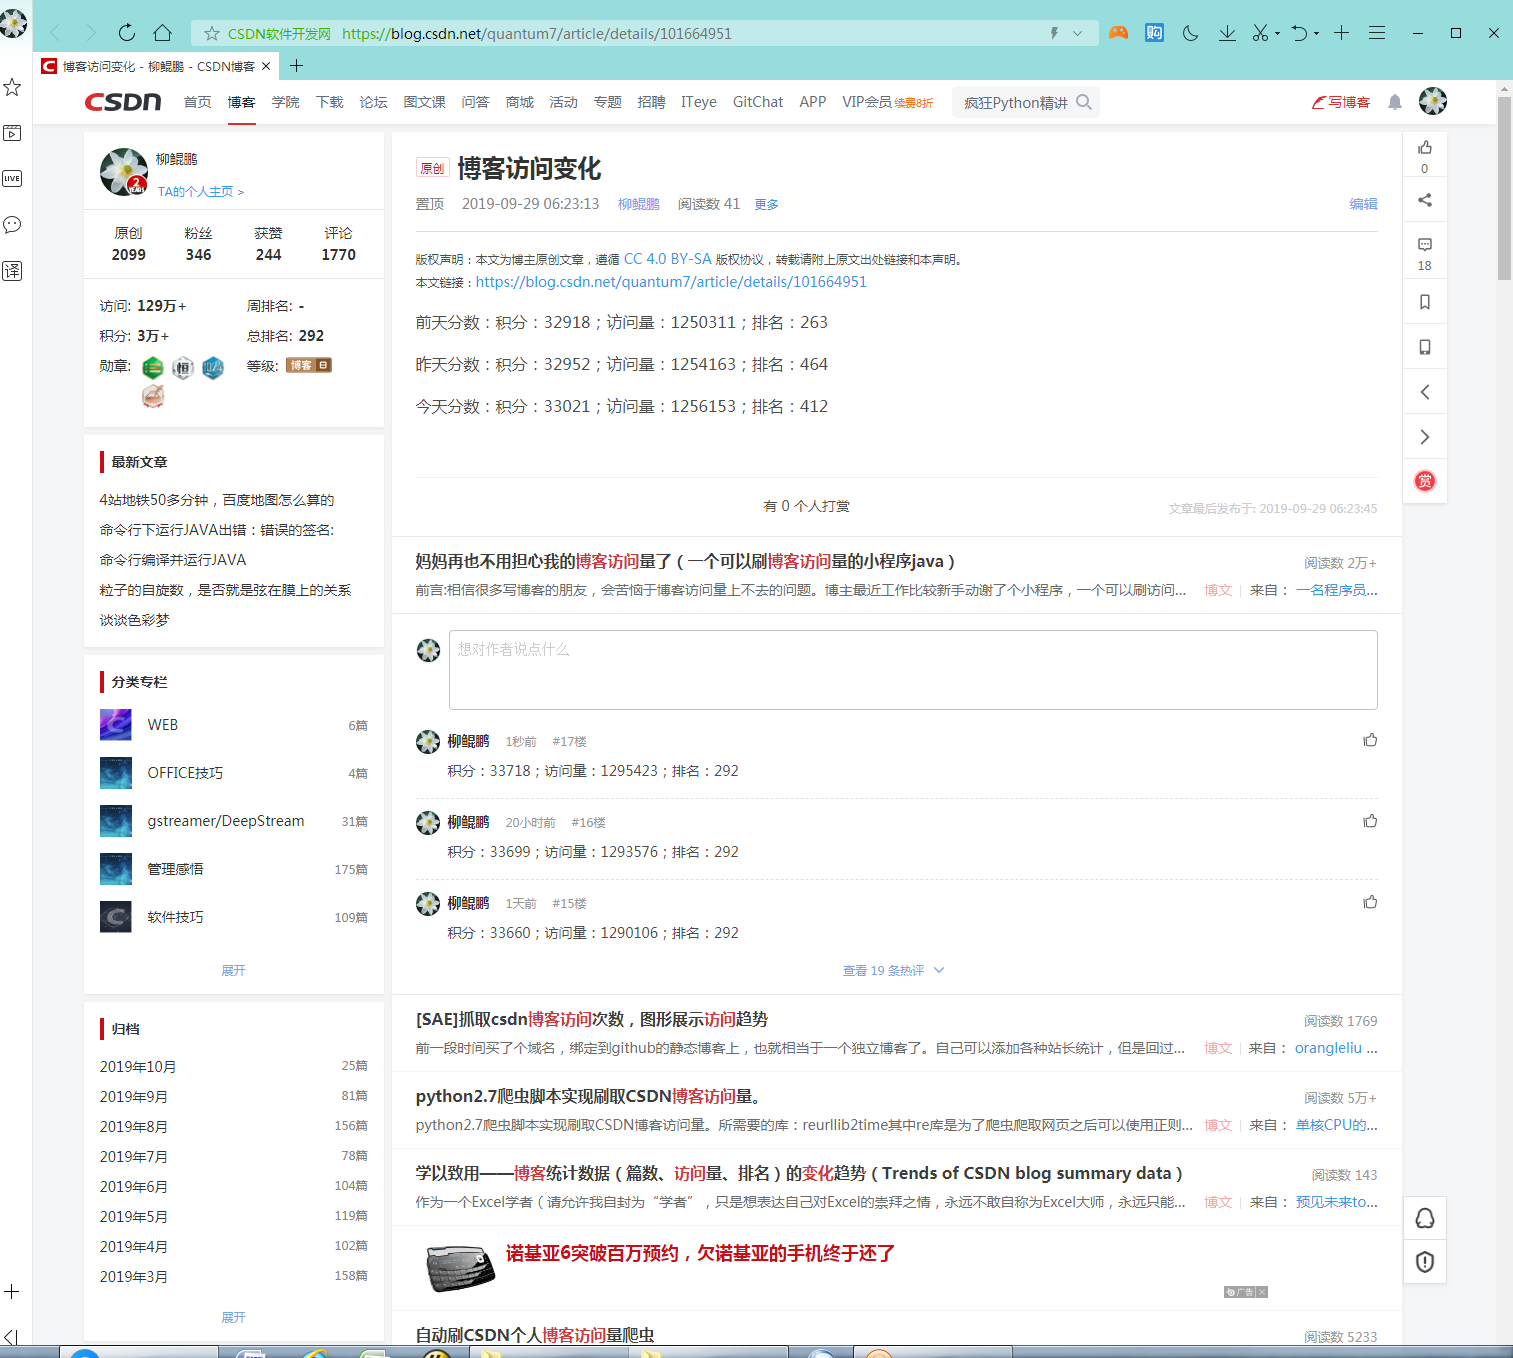Click search field 疯狂Python精讲

tap(1016, 102)
